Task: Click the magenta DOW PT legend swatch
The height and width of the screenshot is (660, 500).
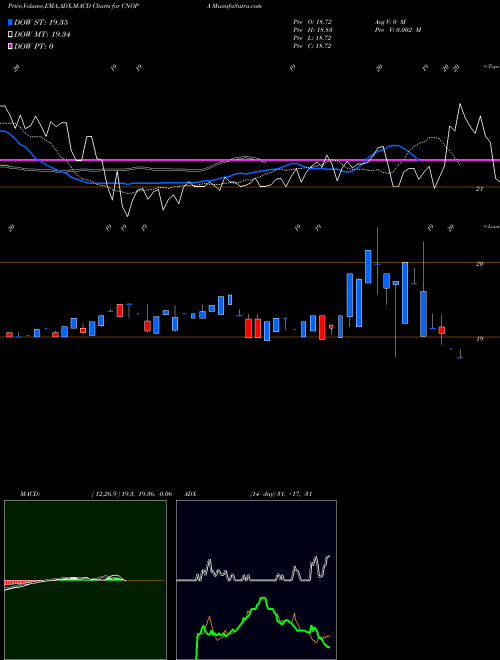Action: 10,46
